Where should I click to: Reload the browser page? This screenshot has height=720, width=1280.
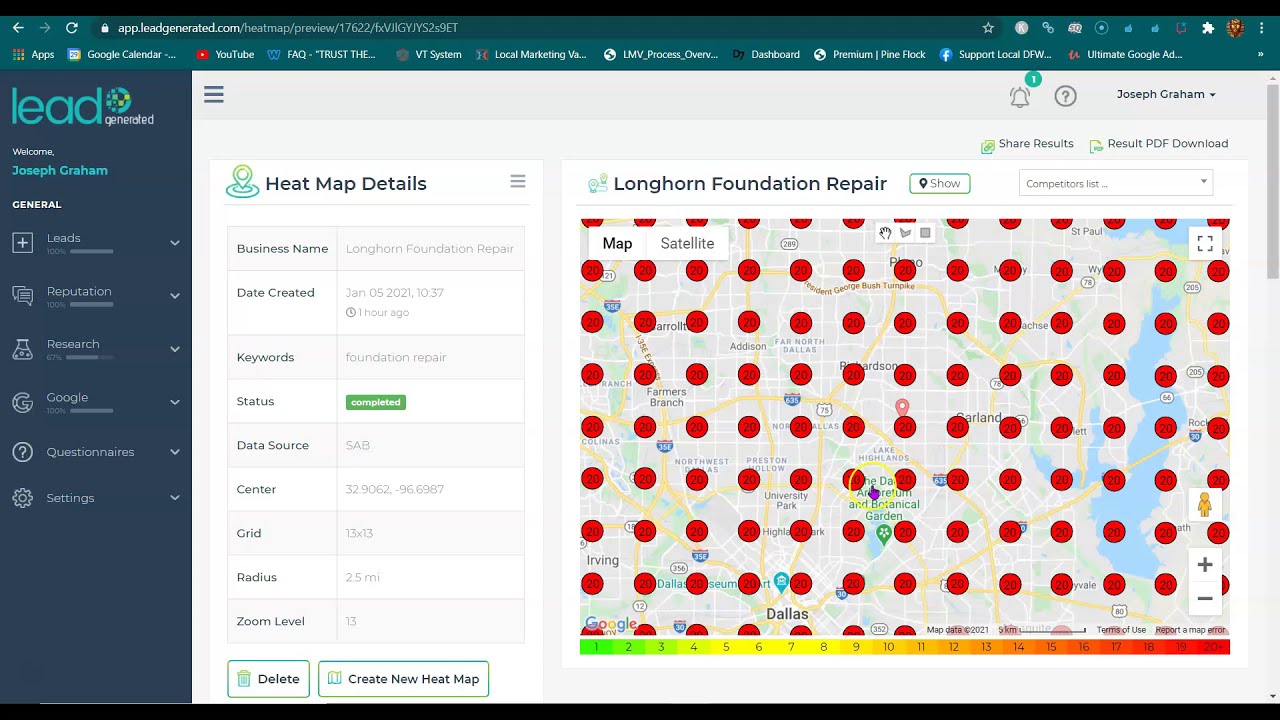click(x=72, y=28)
